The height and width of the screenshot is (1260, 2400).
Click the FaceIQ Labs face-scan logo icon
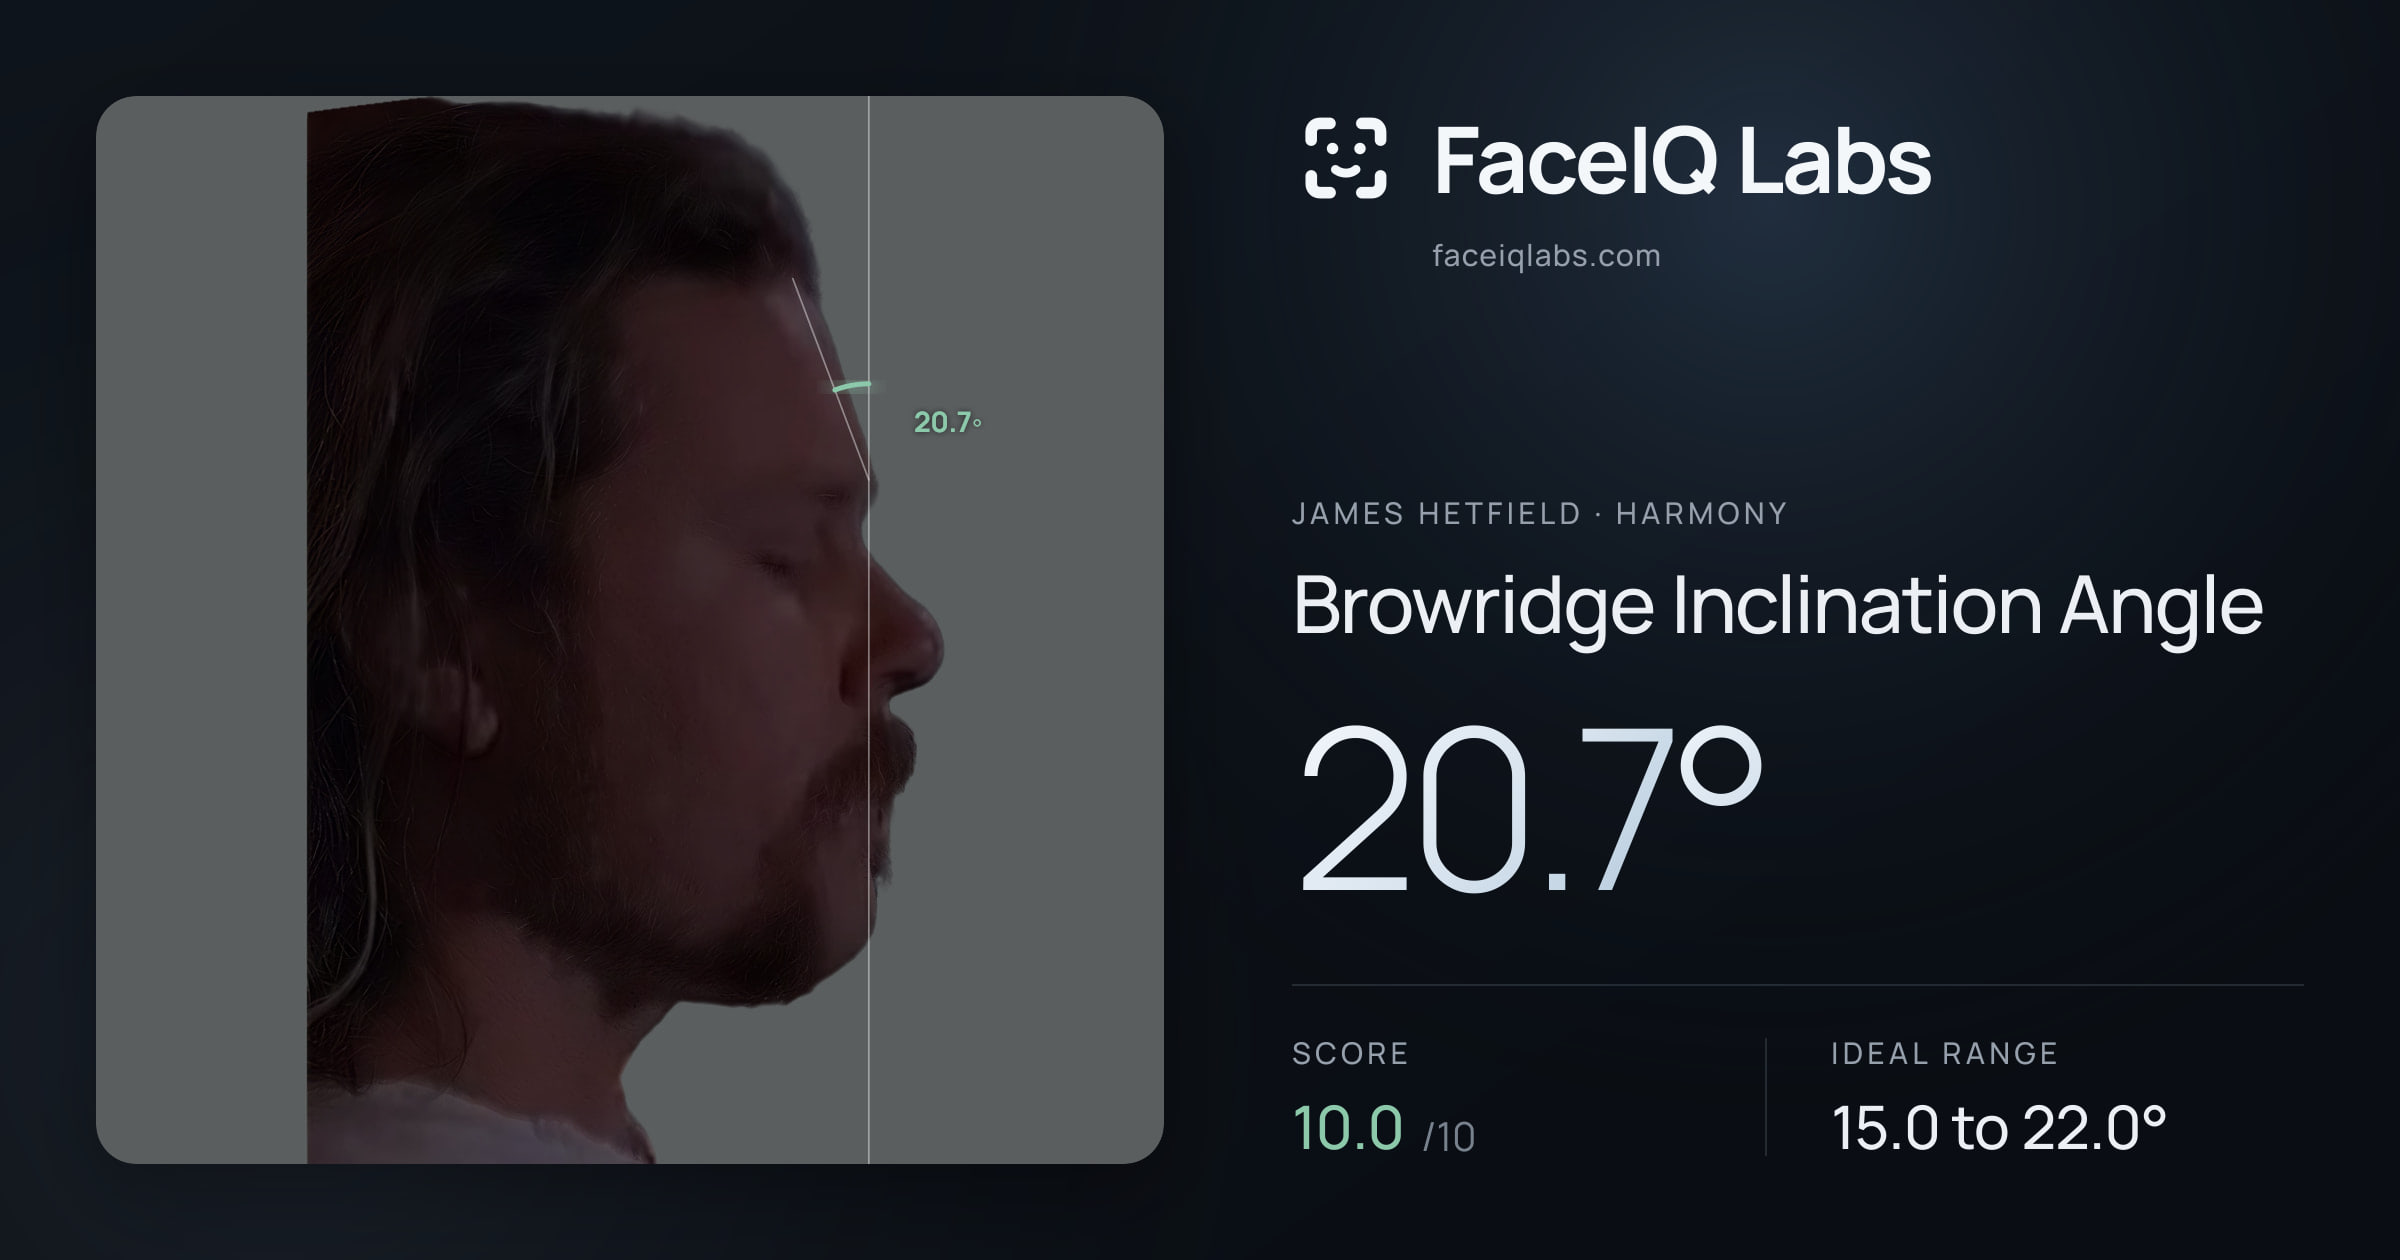coord(1345,158)
